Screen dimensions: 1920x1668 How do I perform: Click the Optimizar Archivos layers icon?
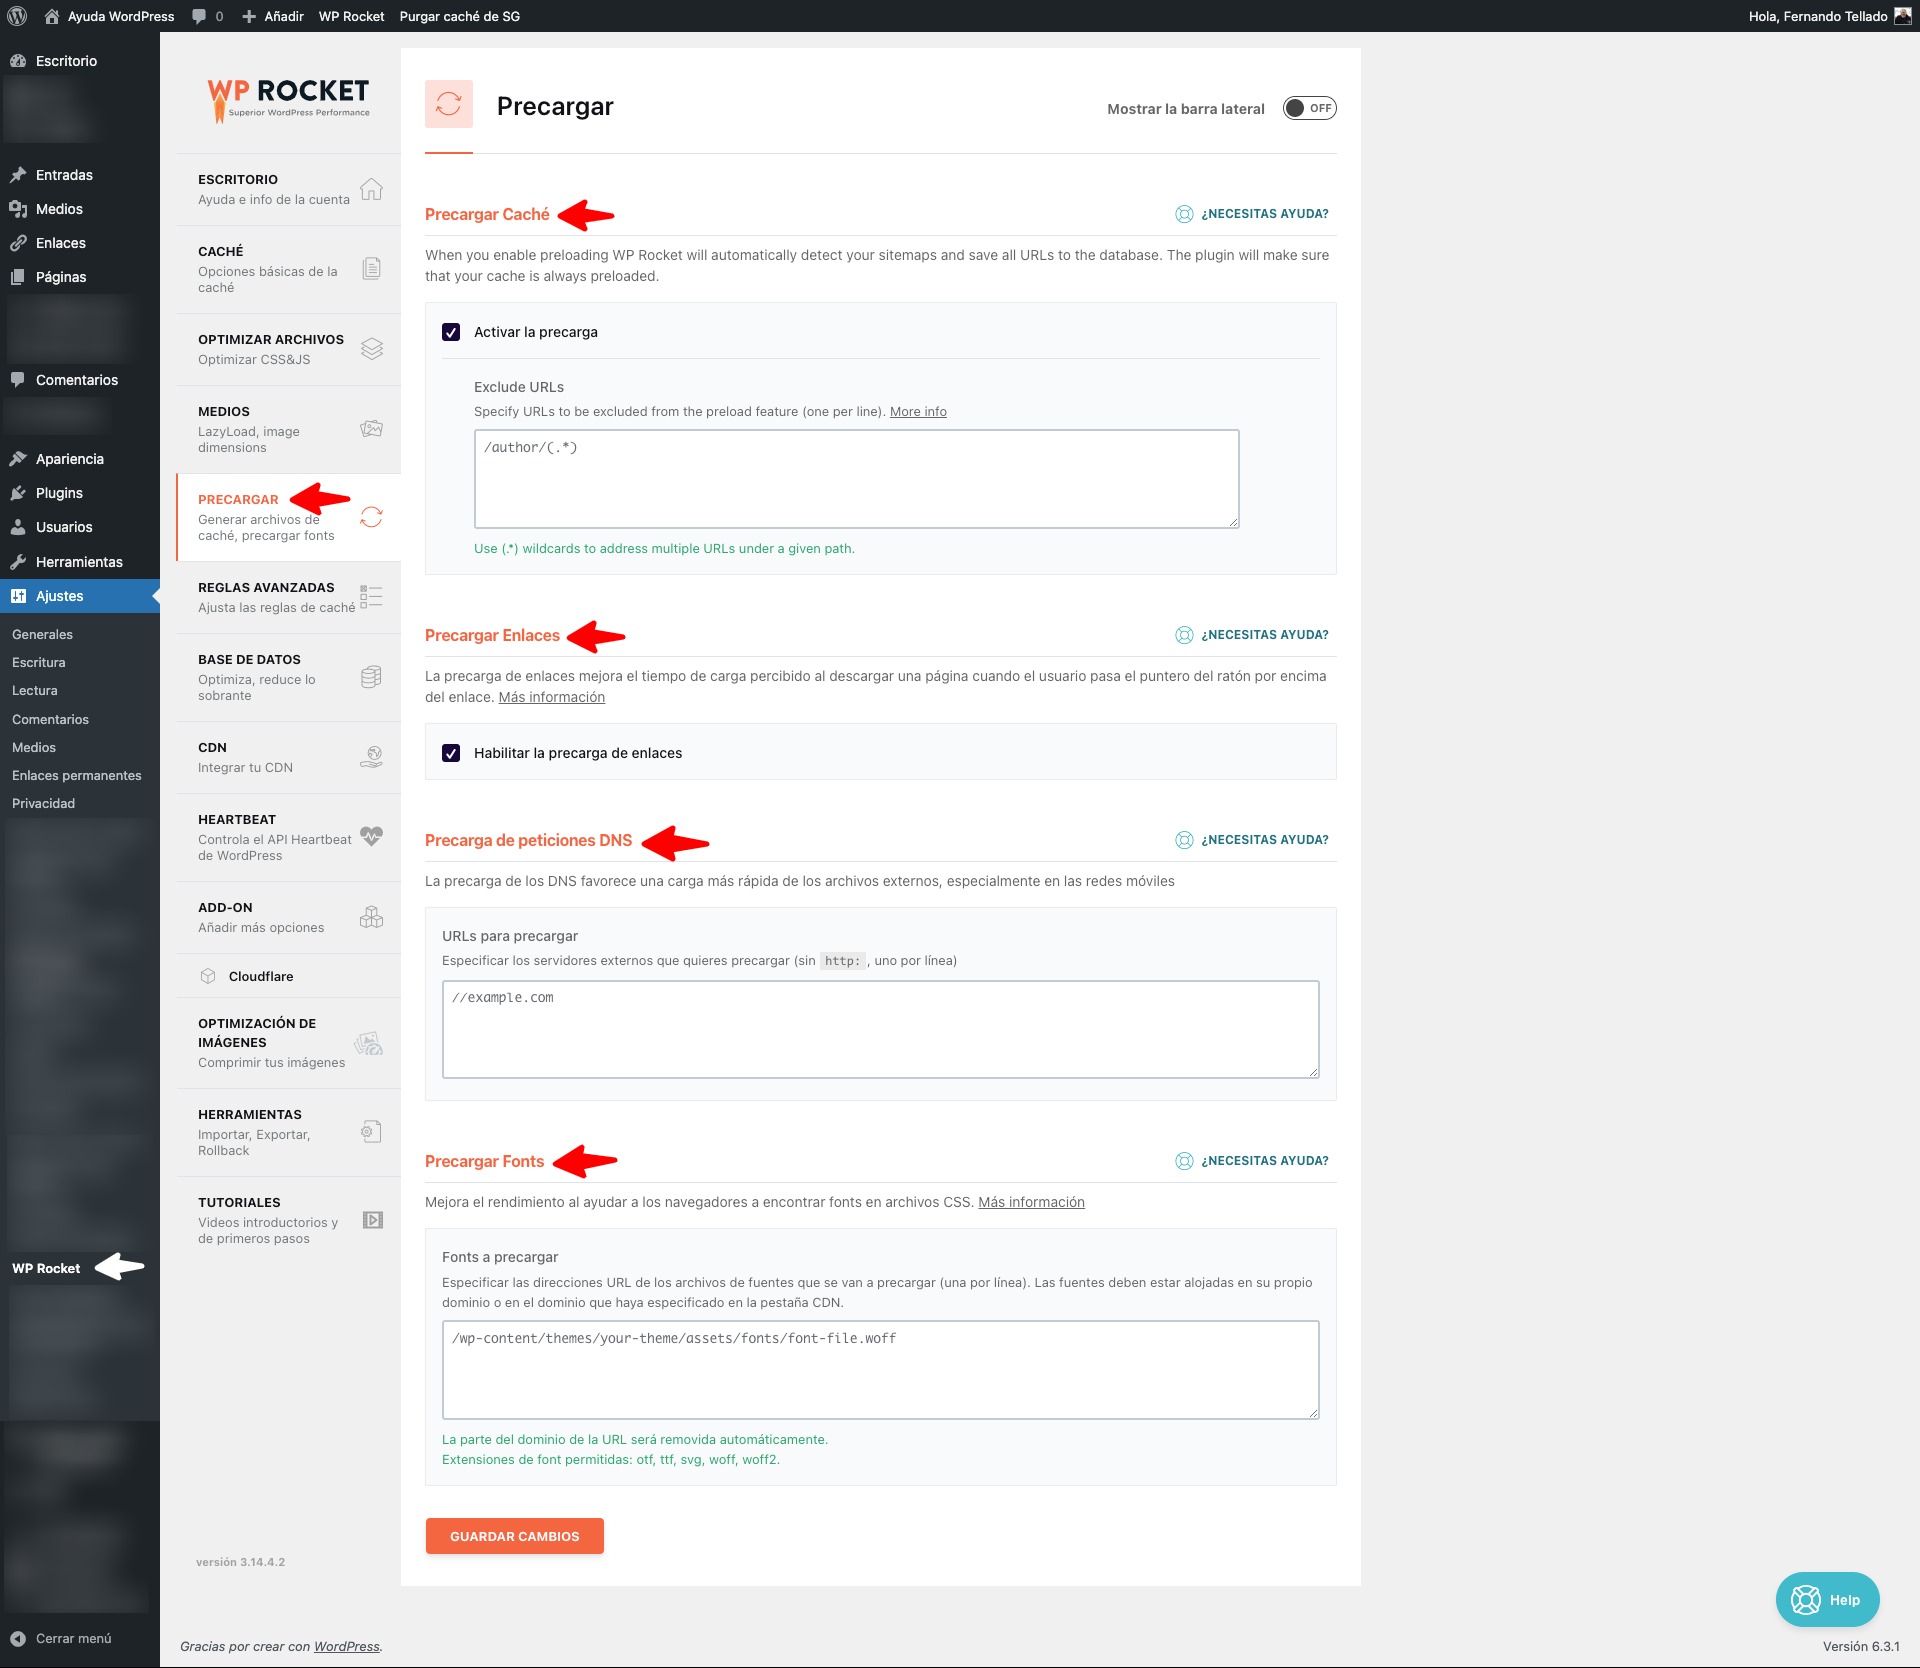[371, 349]
